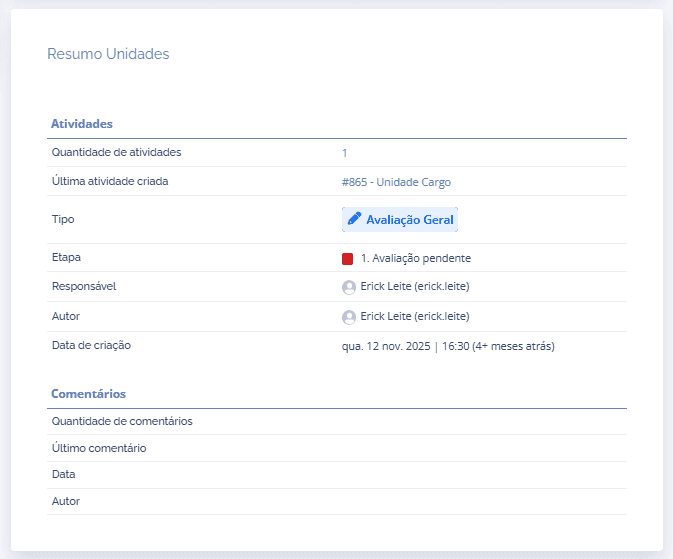This screenshot has height=559, width=673.
Task: Select the Atividades section heading
Action: (x=82, y=124)
